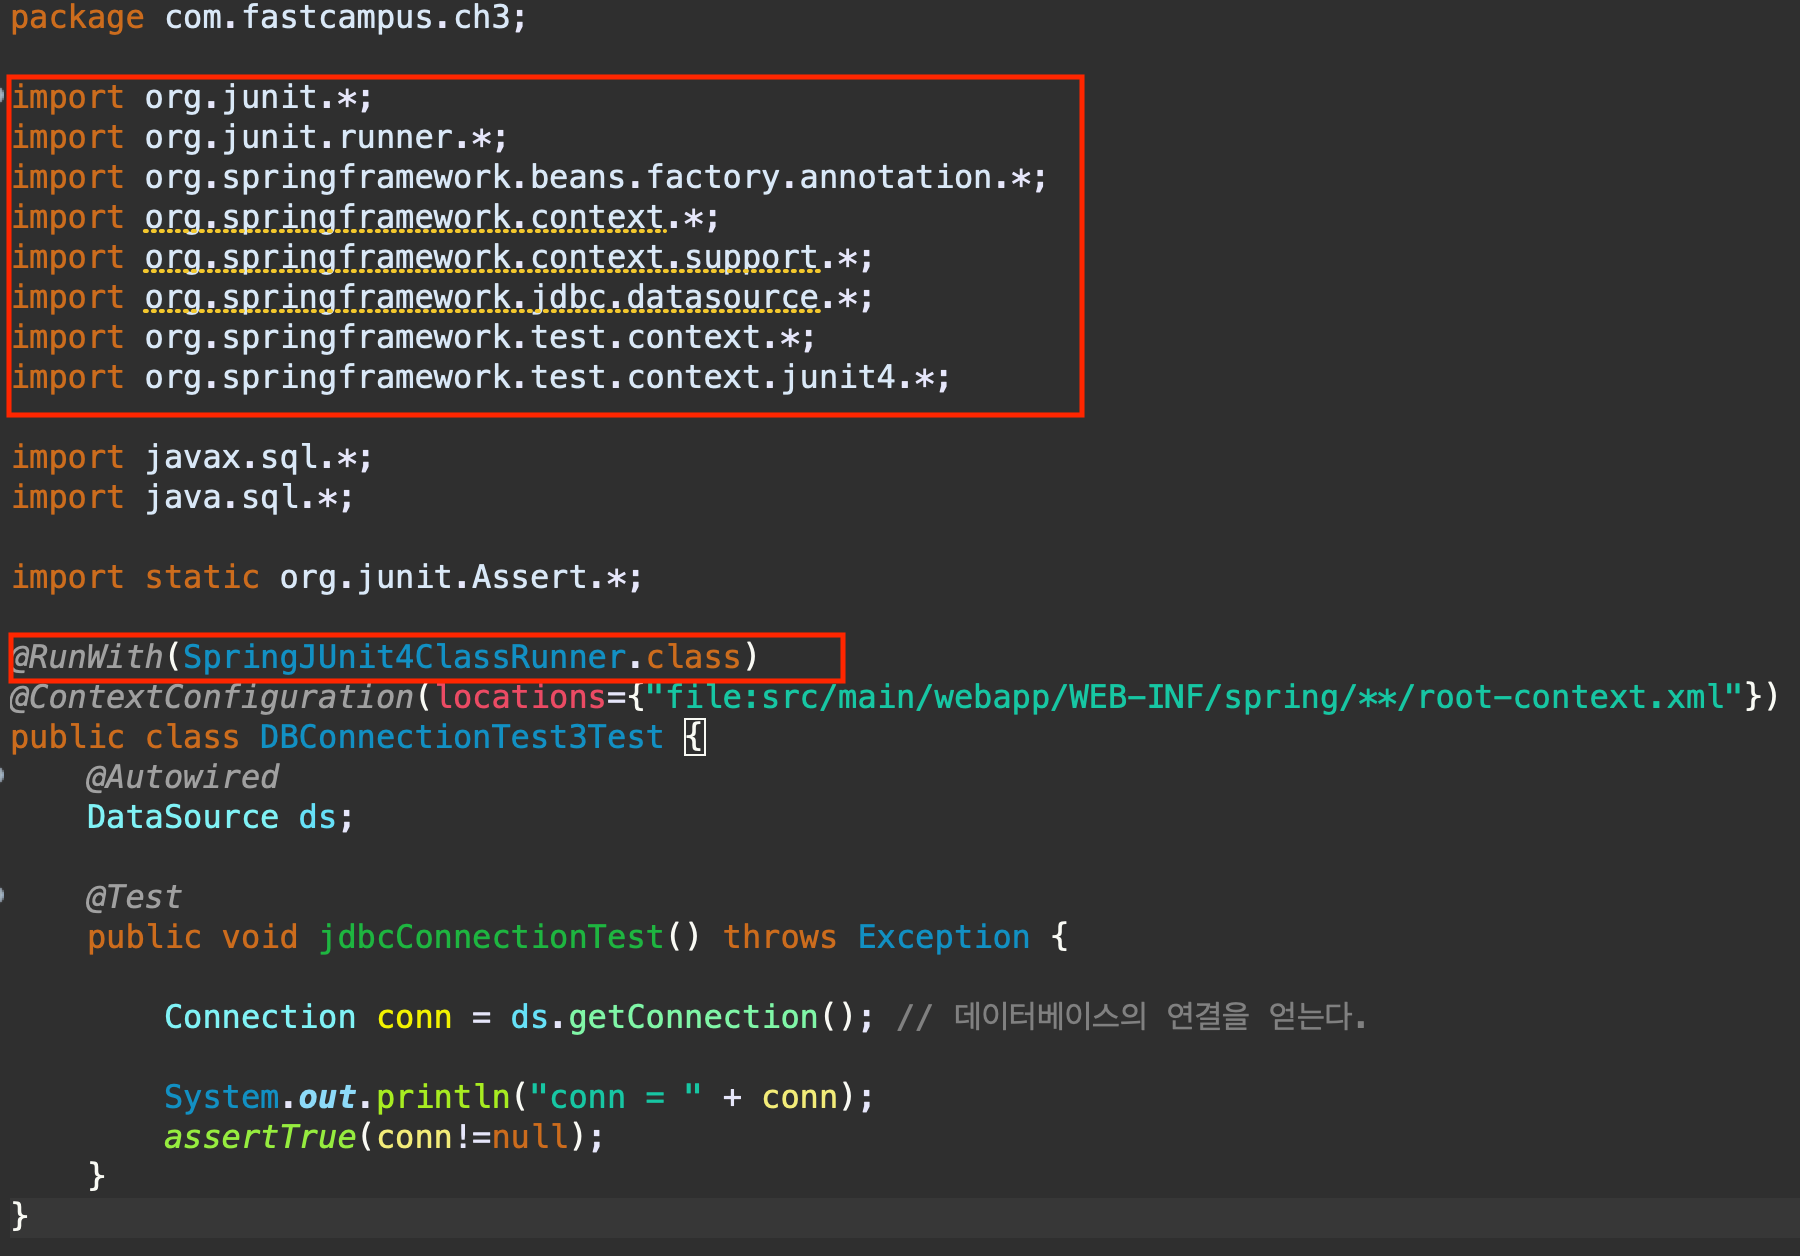Click the 'assertTrue' method call
Viewport: 1800px width, 1256px height.
coord(260,1138)
